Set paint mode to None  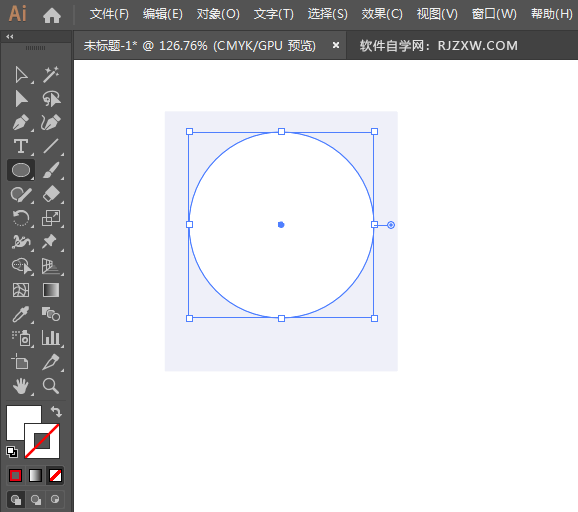click(x=55, y=476)
